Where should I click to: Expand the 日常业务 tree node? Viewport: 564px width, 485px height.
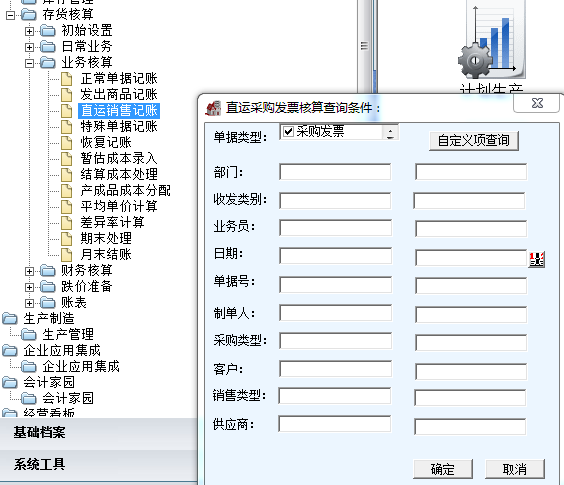coord(29,47)
